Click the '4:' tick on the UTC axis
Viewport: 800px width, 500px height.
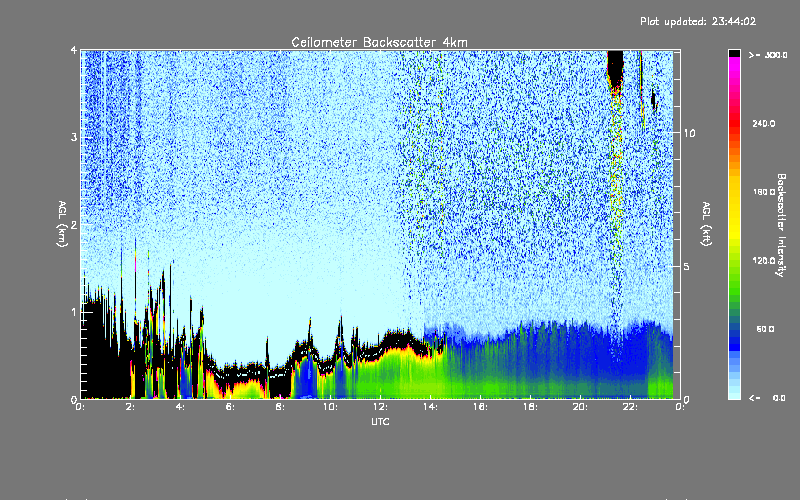pyautogui.click(x=180, y=407)
